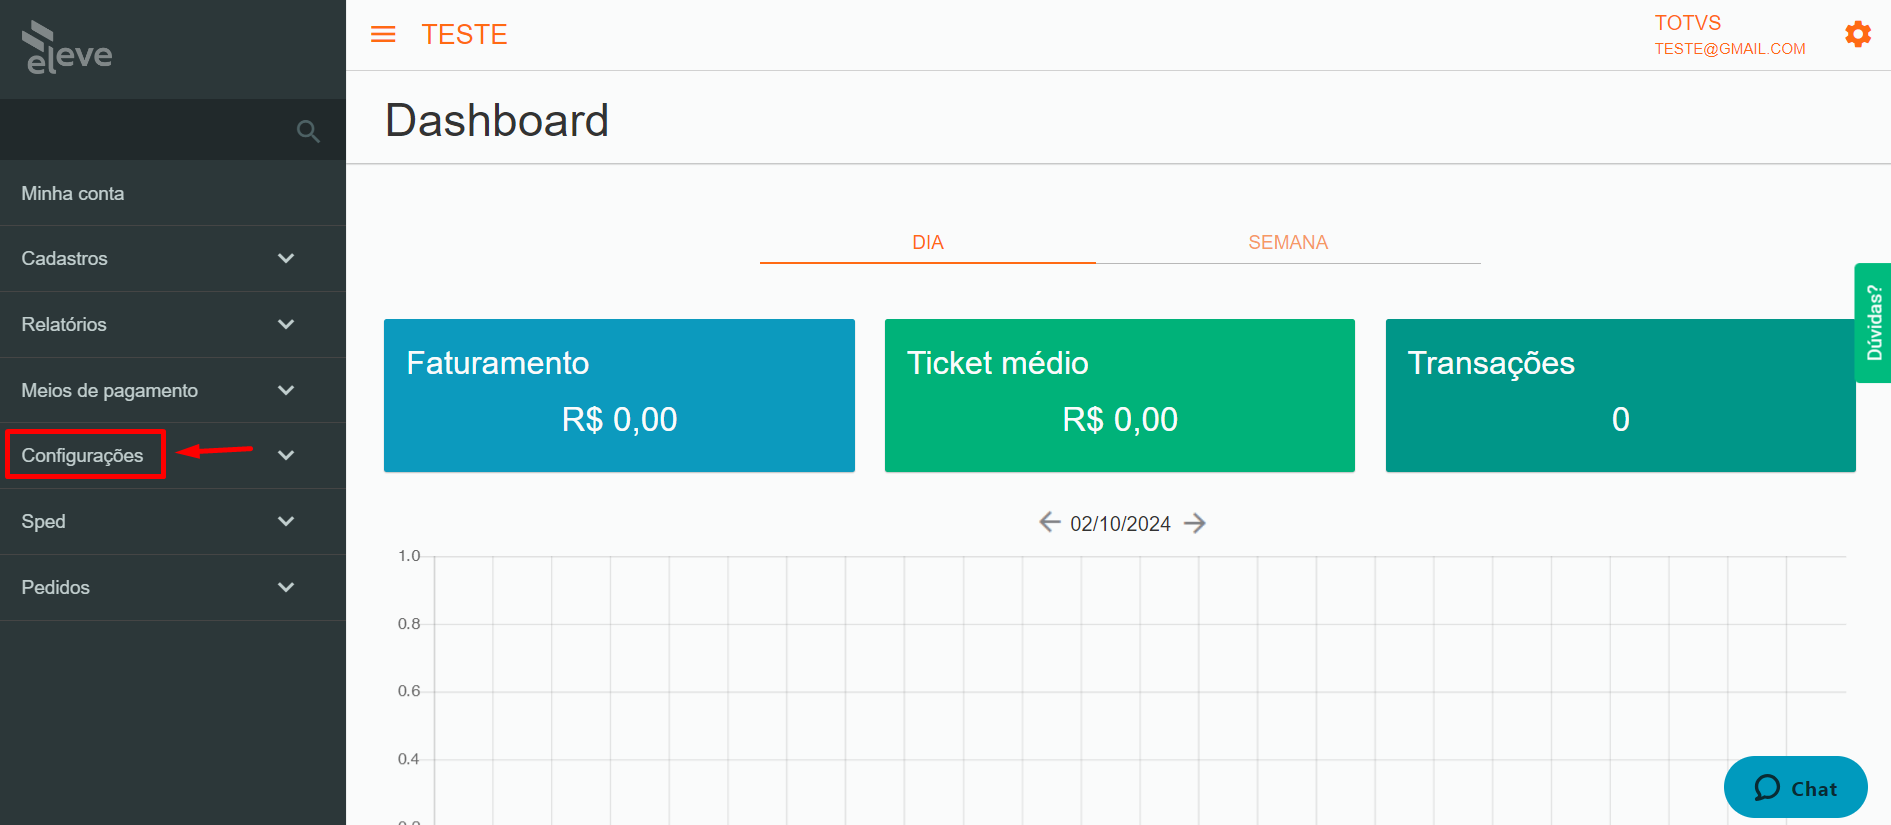
Task: Select the DIA tab
Action: tap(928, 242)
